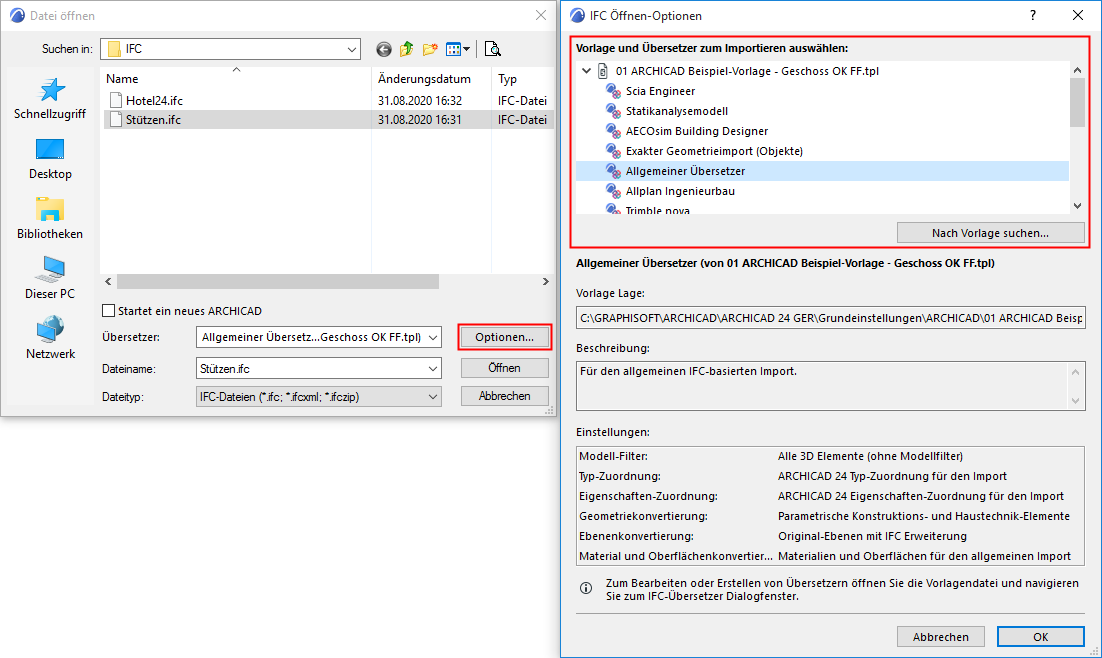Sort files by Typ column header
This screenshot has height=658, width=1102.
click(523, 79)
